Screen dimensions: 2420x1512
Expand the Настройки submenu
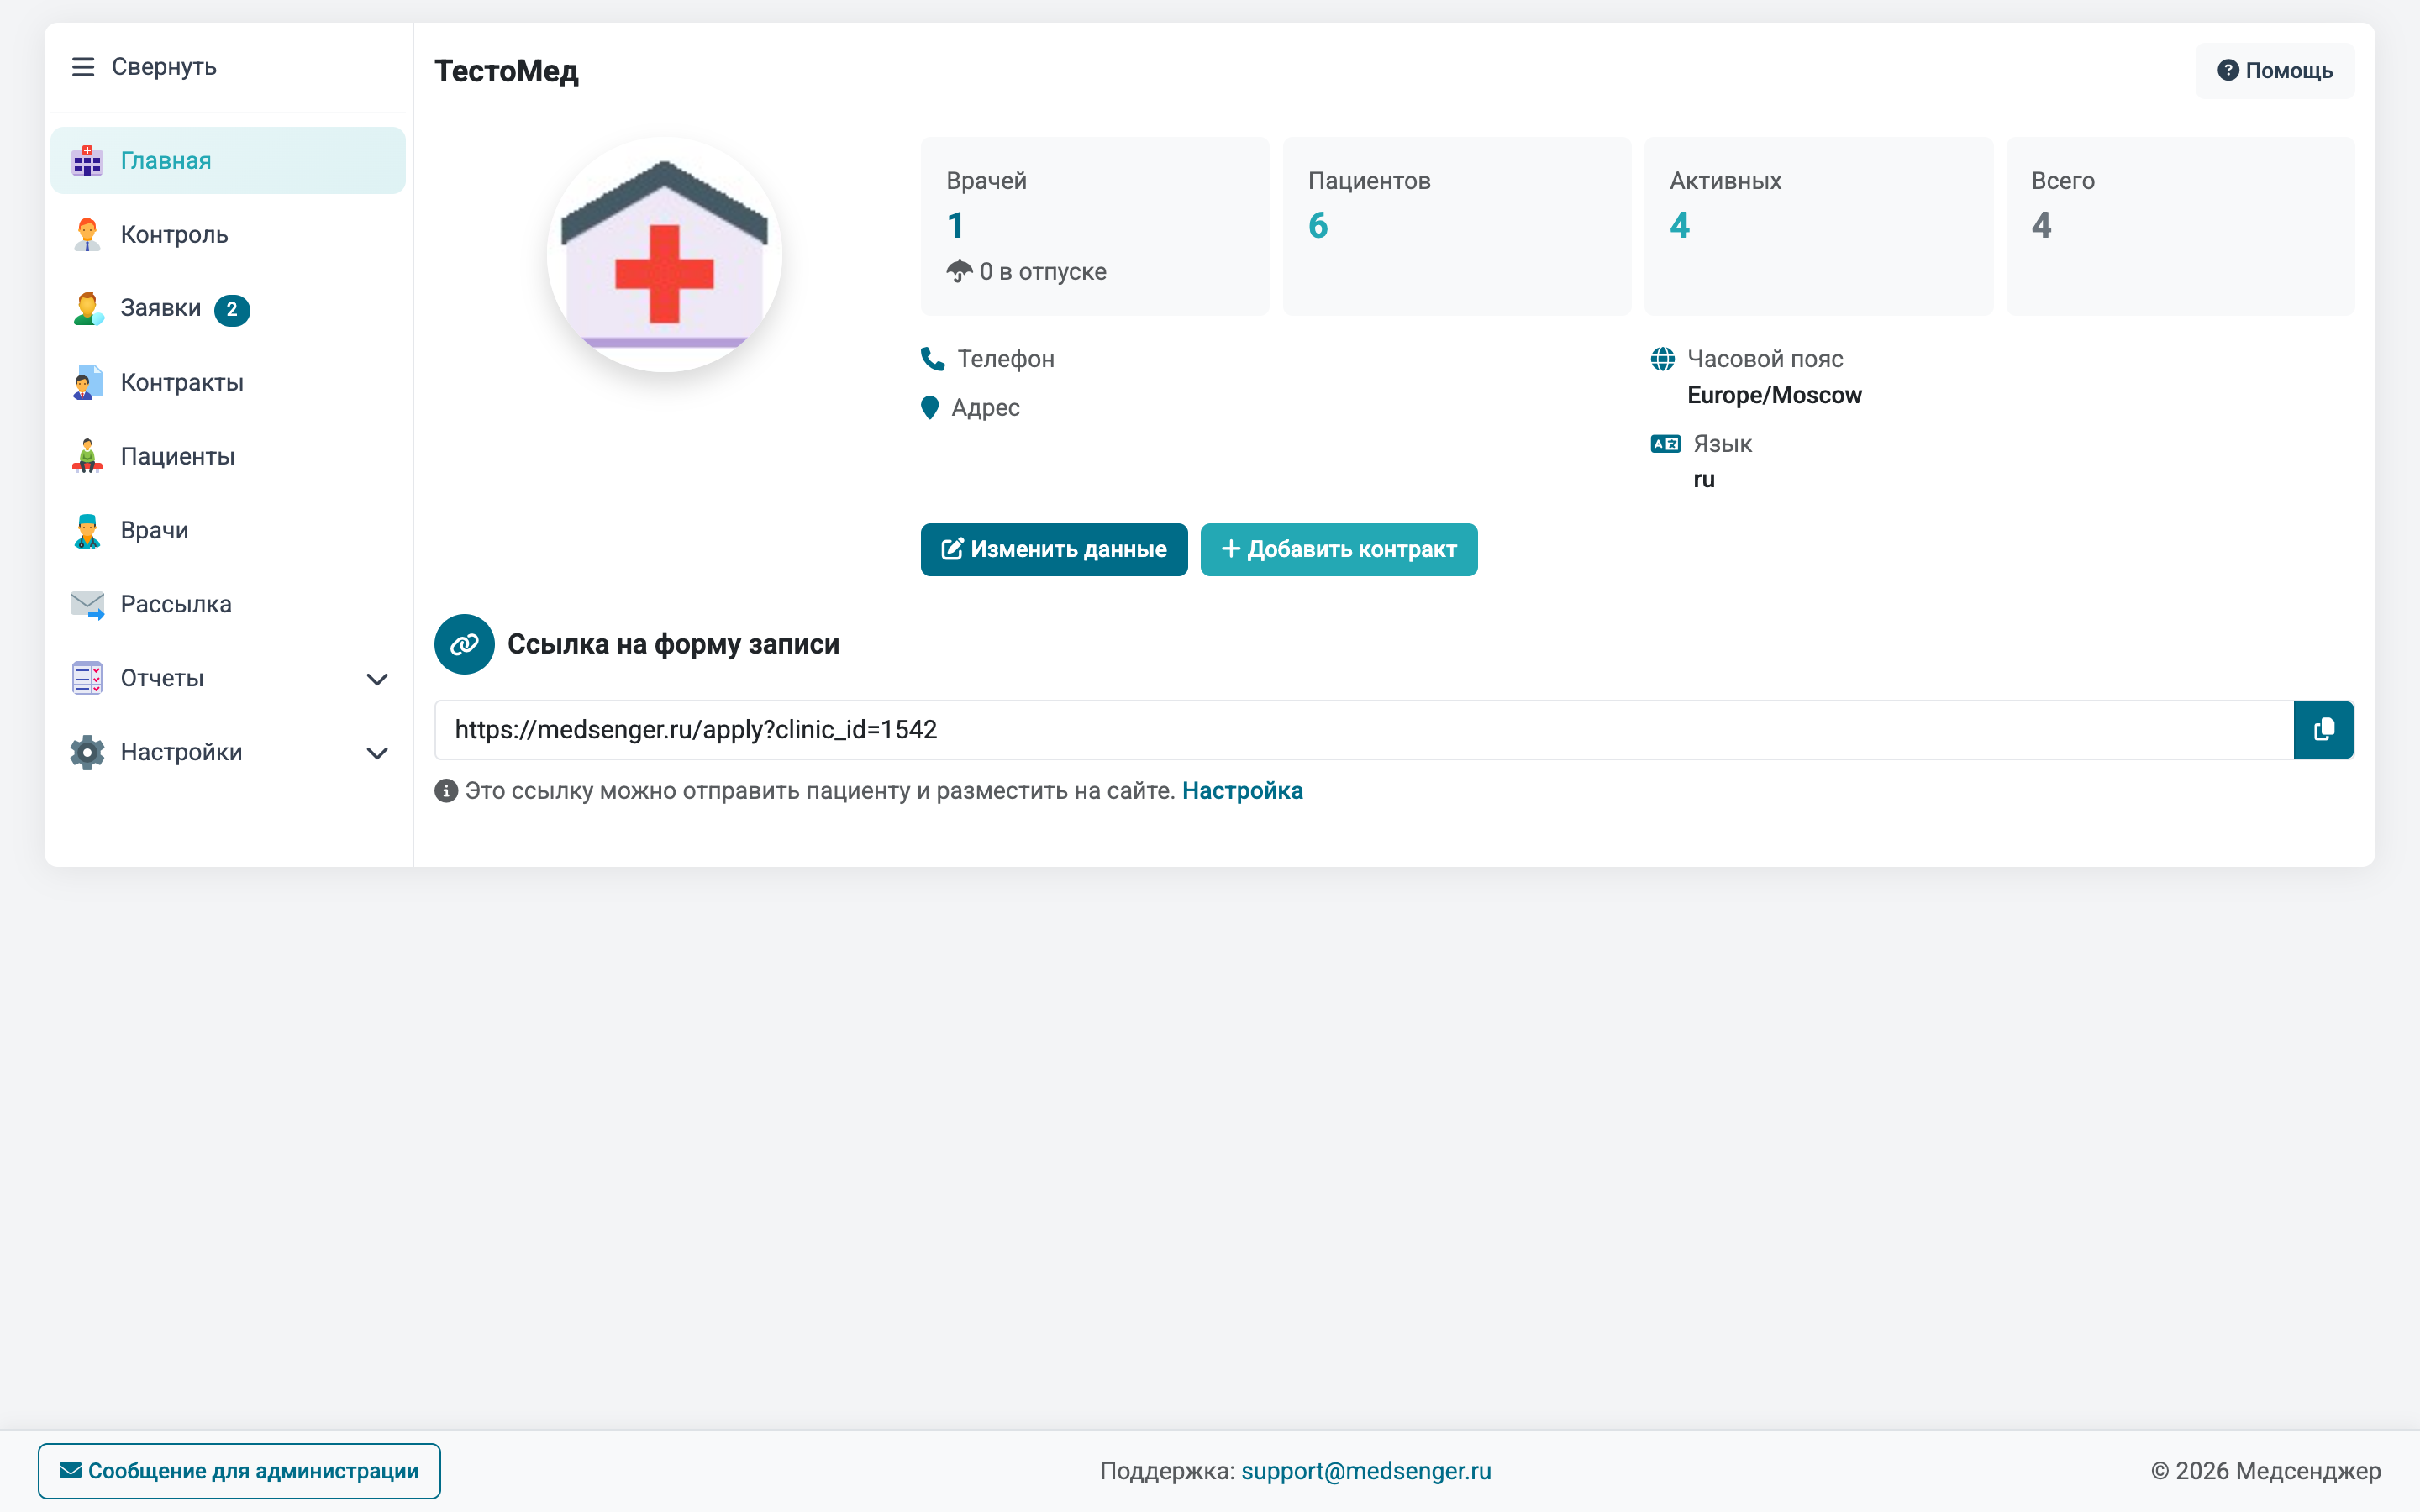click(x=228, y=752)
